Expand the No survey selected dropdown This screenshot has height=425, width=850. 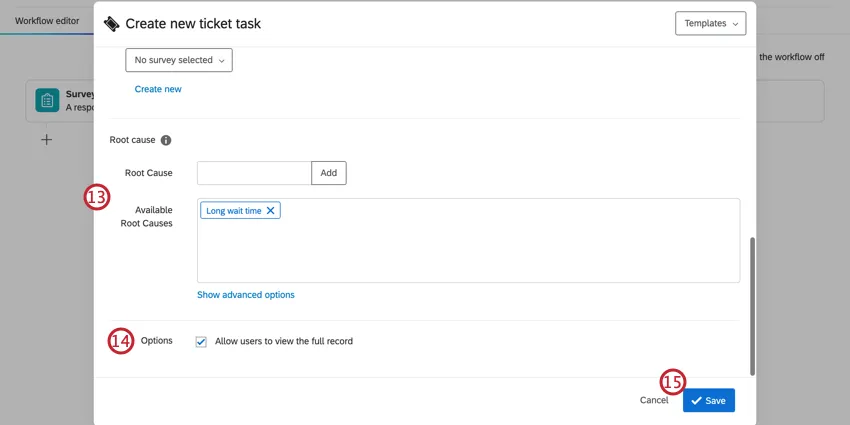pos(179,60)
